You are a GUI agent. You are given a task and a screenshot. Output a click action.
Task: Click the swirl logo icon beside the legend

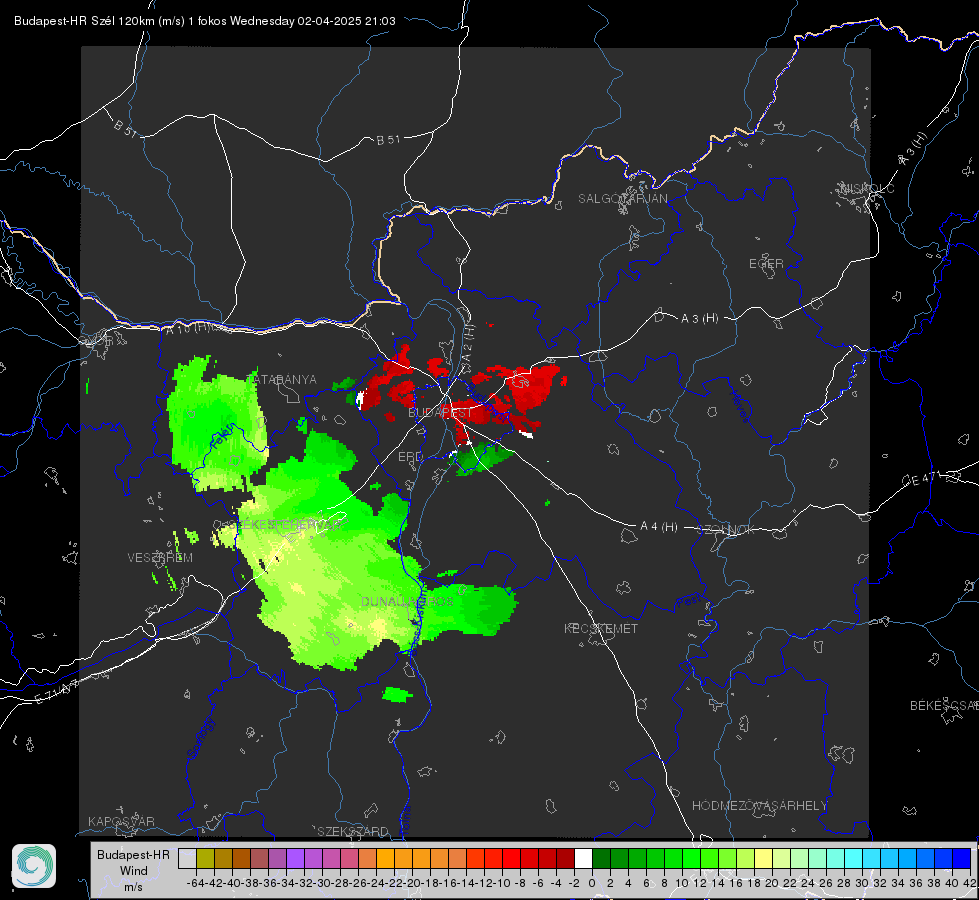point(34,866)
